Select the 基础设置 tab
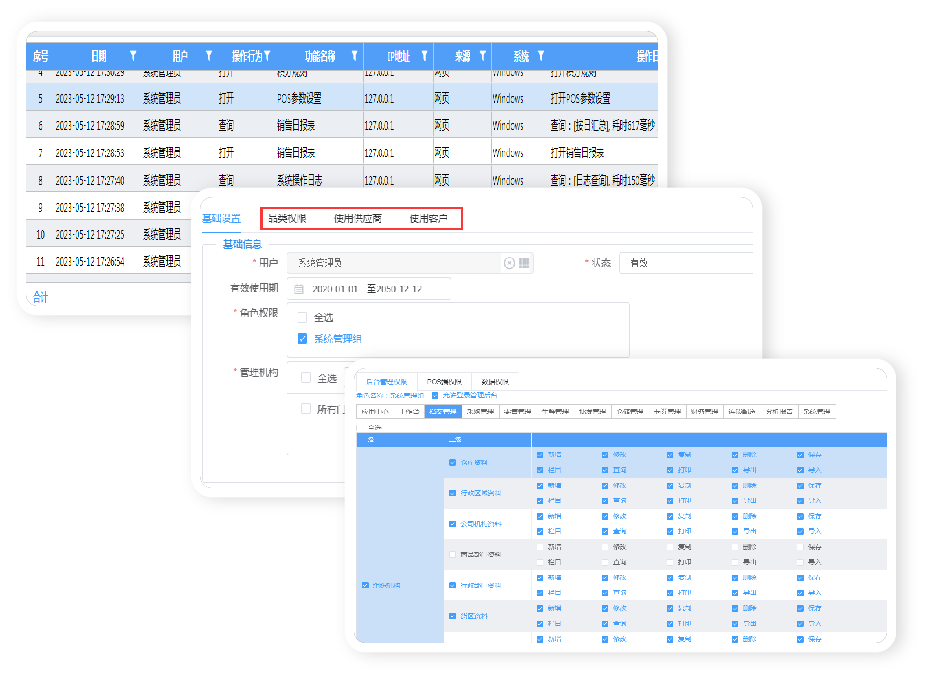The height and width of the screenshot is (678, 925). (x=221, y=218)
